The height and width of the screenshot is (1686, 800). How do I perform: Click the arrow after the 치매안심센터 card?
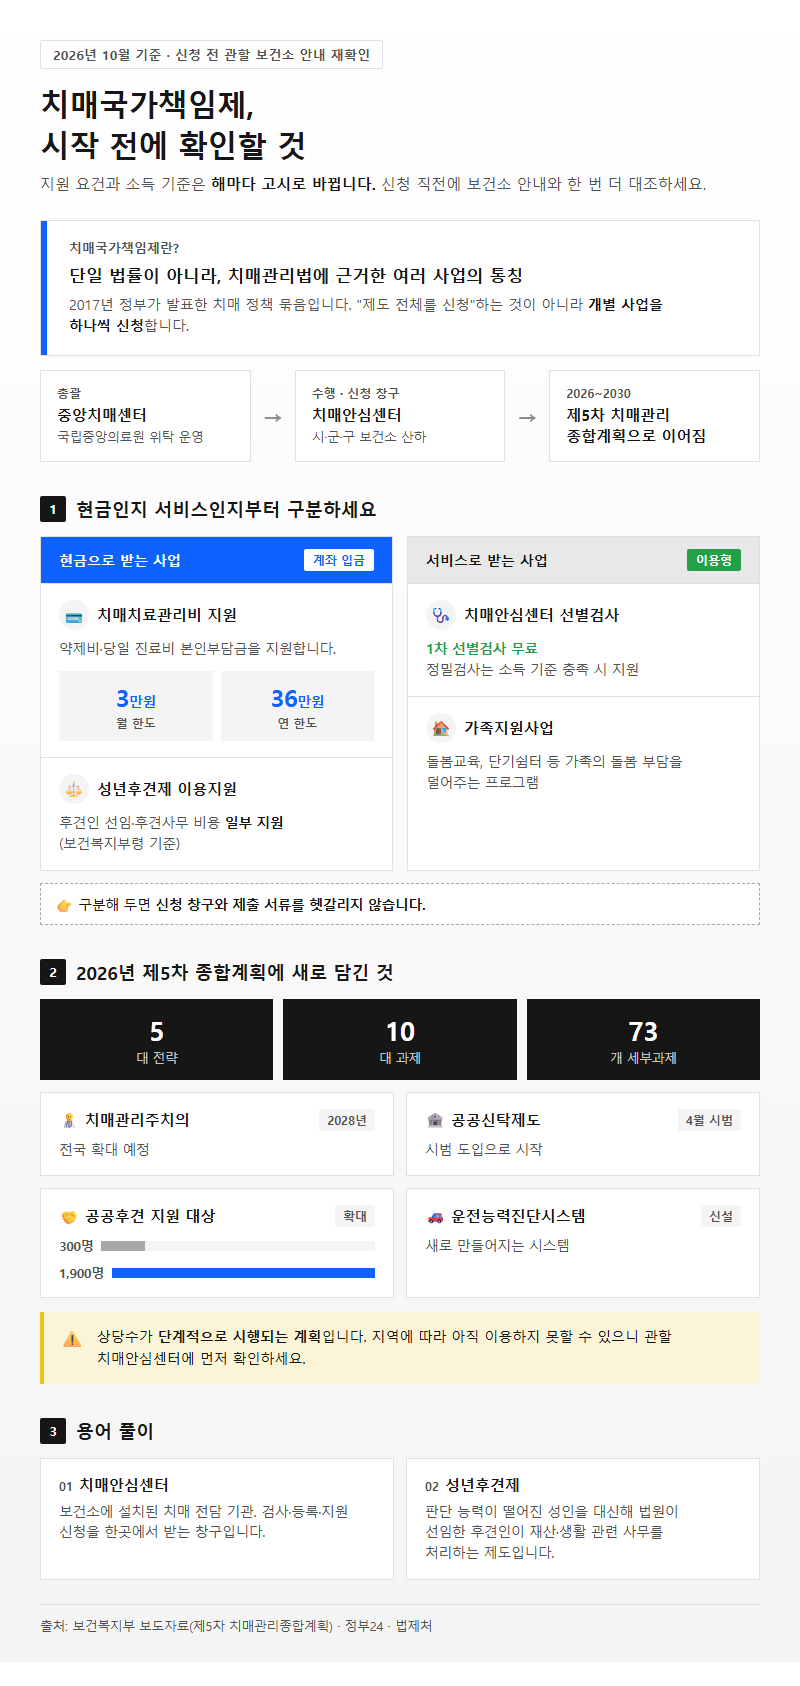[x=527, y=417]
